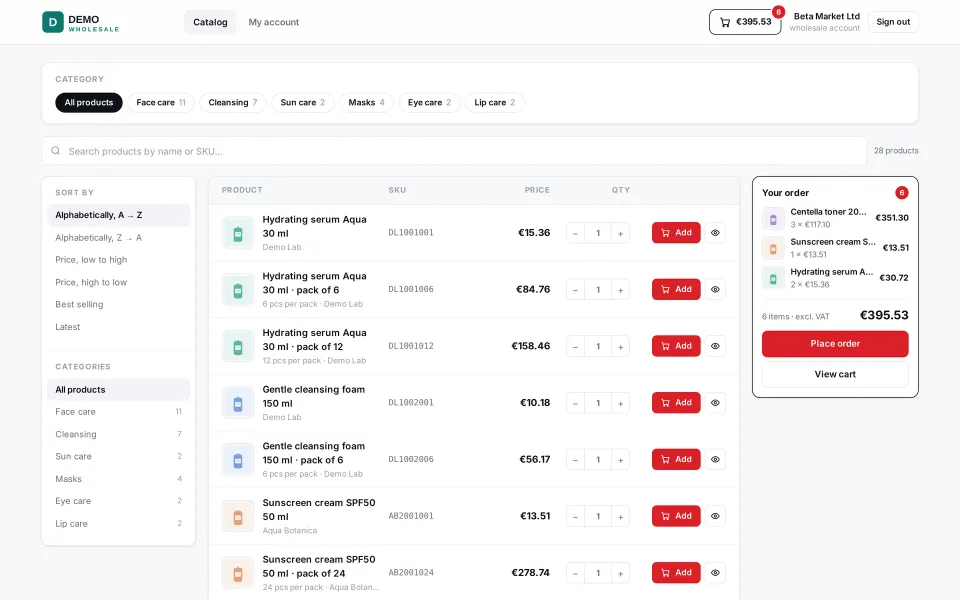Viewport: 960px width, 600px height.
Task: Click Centella toner line in Your order
Action: 835,218
